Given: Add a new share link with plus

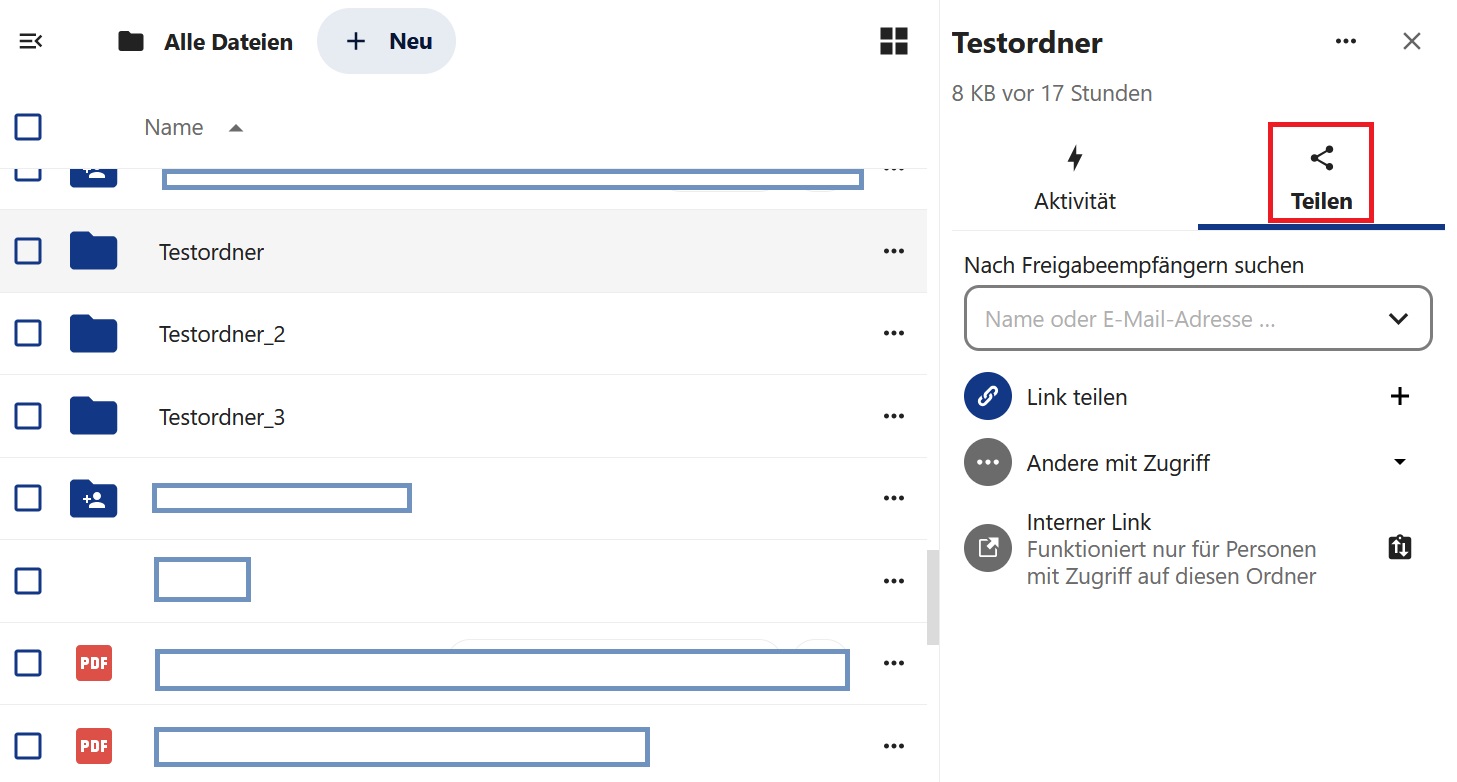Looking at the screenshot, I should pyautogui.click(x=1400, y=397).
